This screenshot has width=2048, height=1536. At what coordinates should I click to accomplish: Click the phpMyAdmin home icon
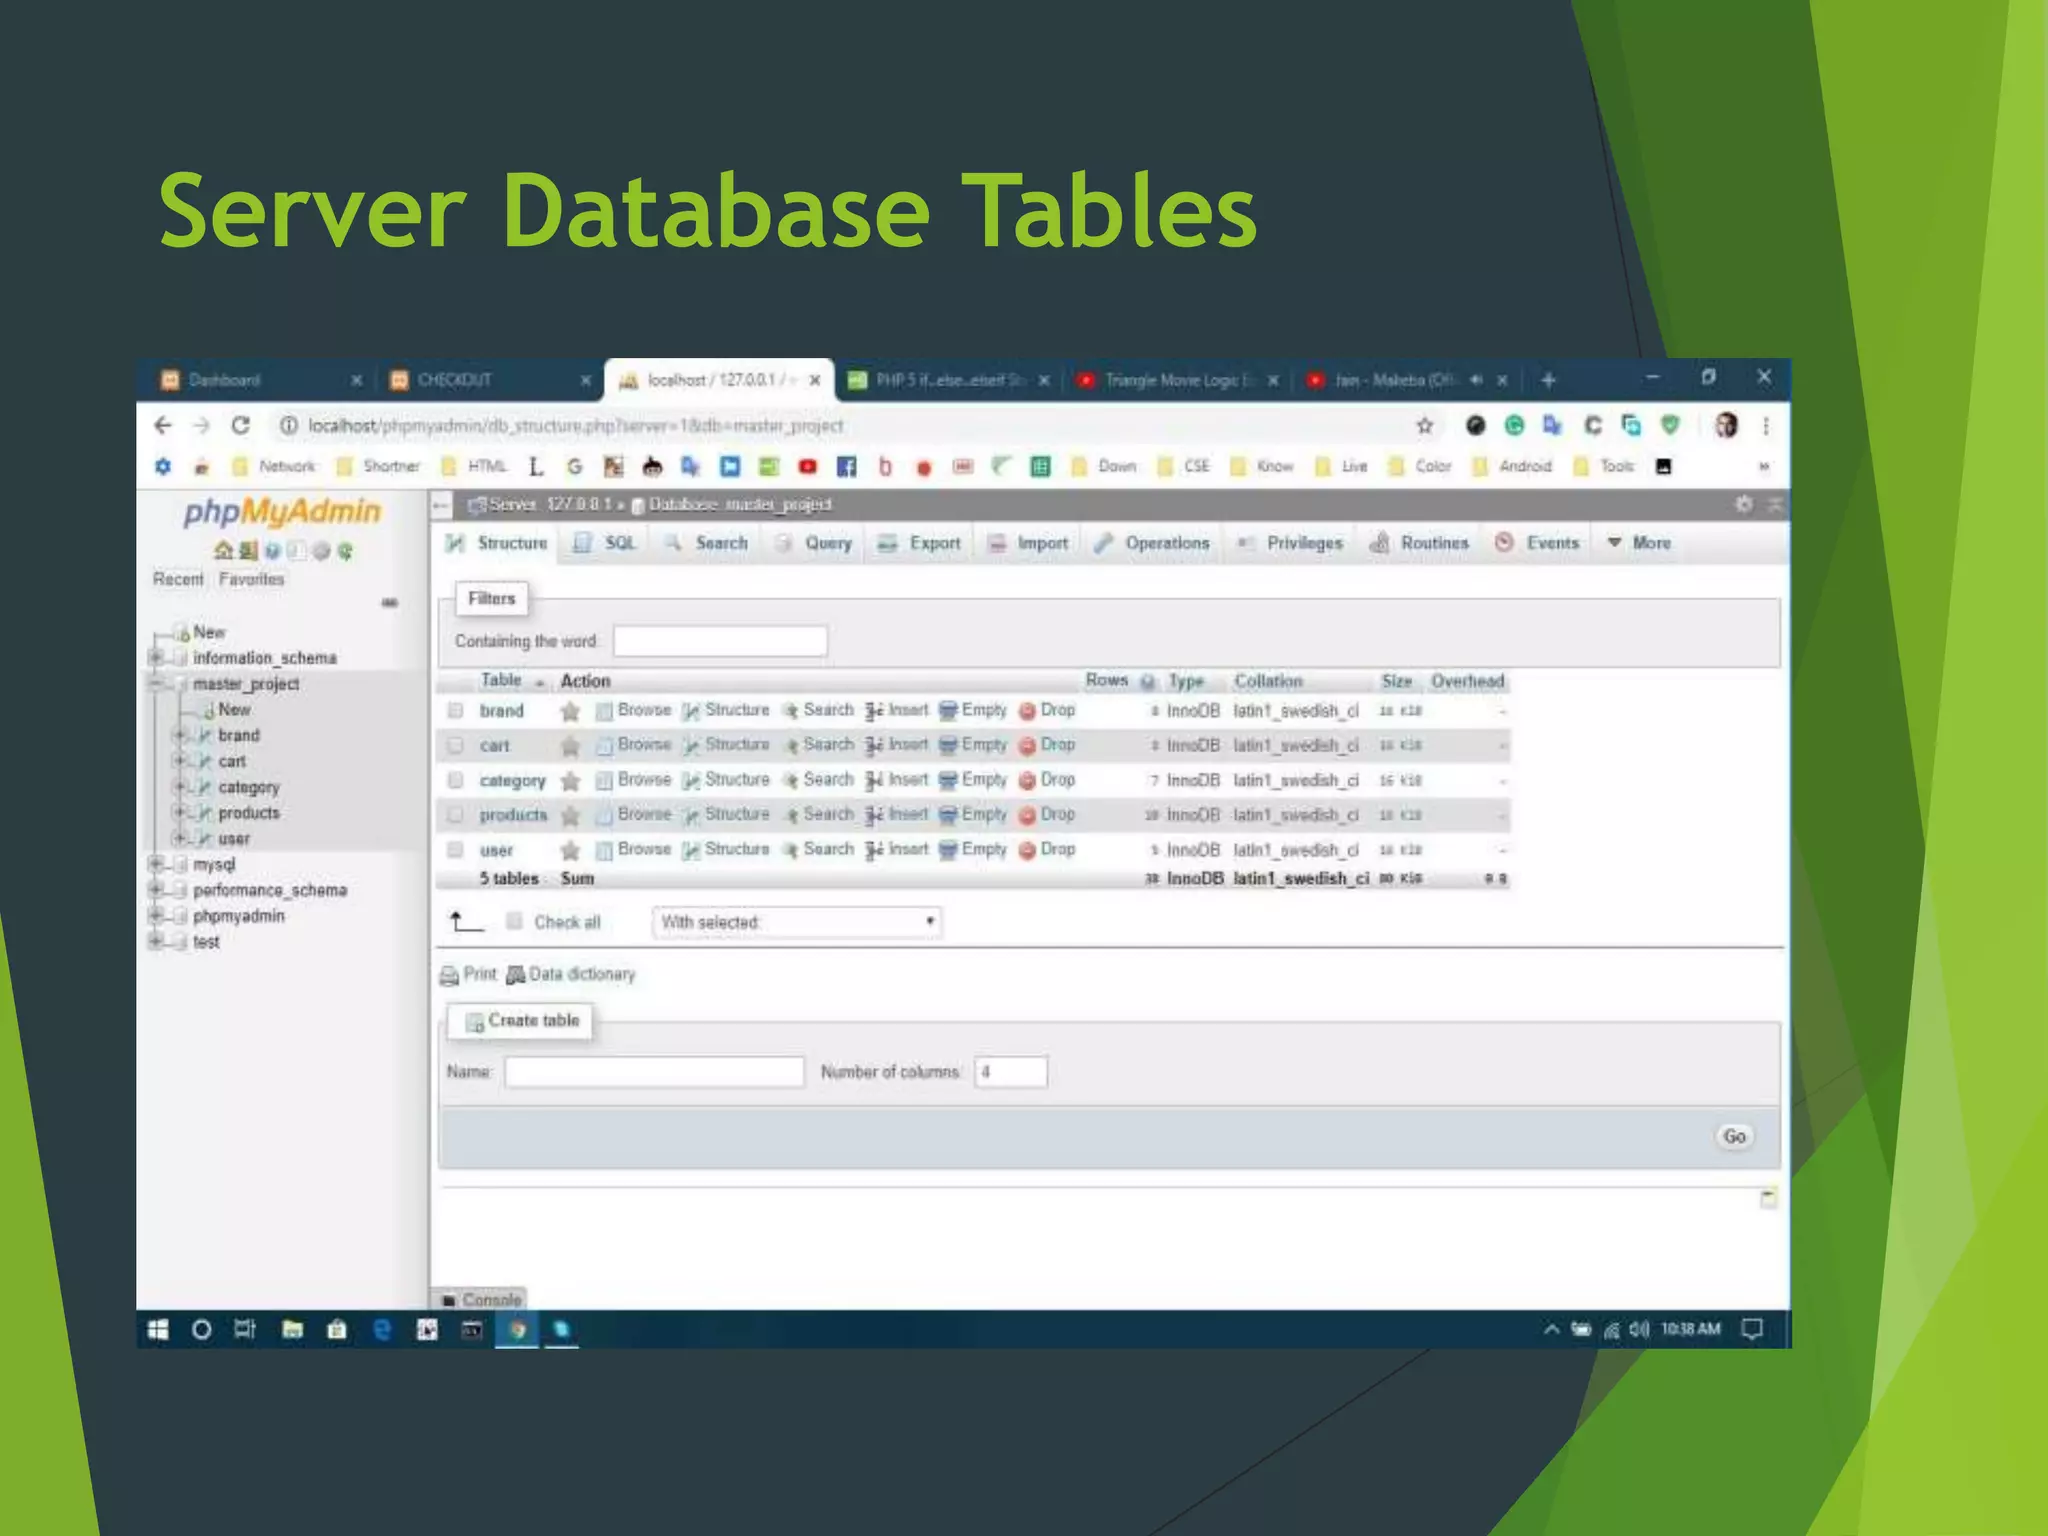click(x=223, y=551)
